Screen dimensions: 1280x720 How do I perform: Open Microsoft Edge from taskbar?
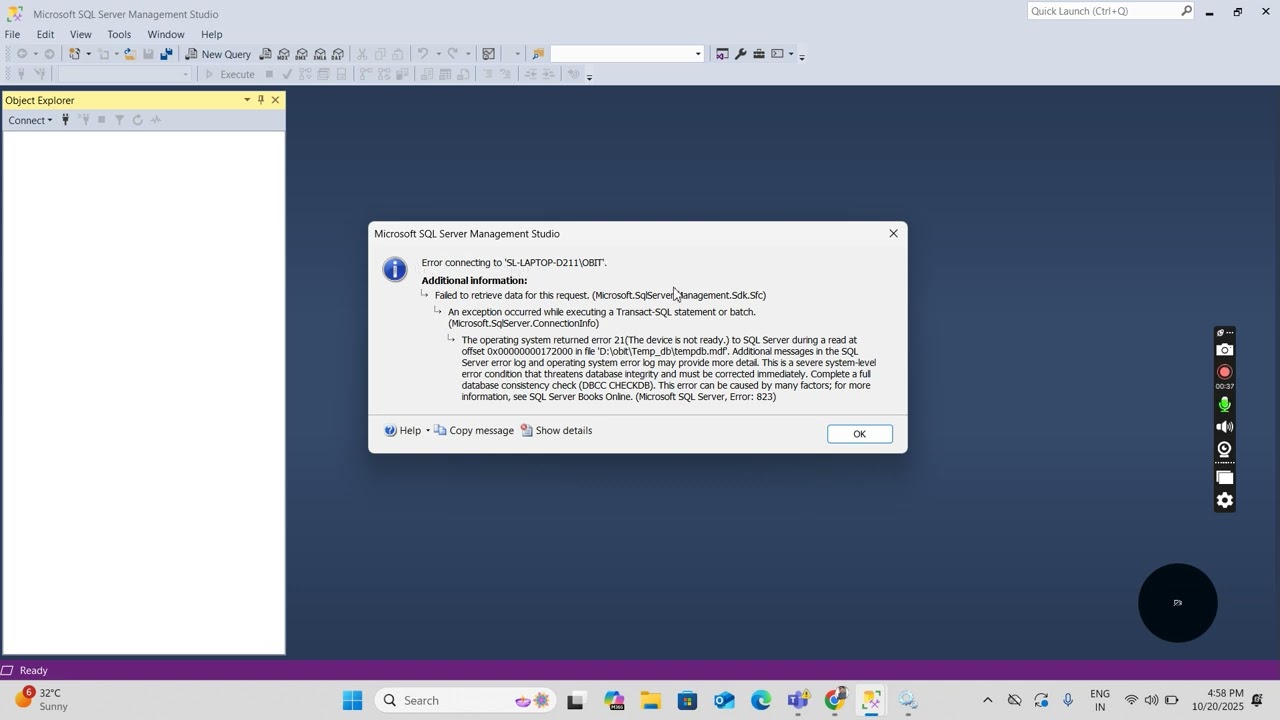(x=761, y=700)
